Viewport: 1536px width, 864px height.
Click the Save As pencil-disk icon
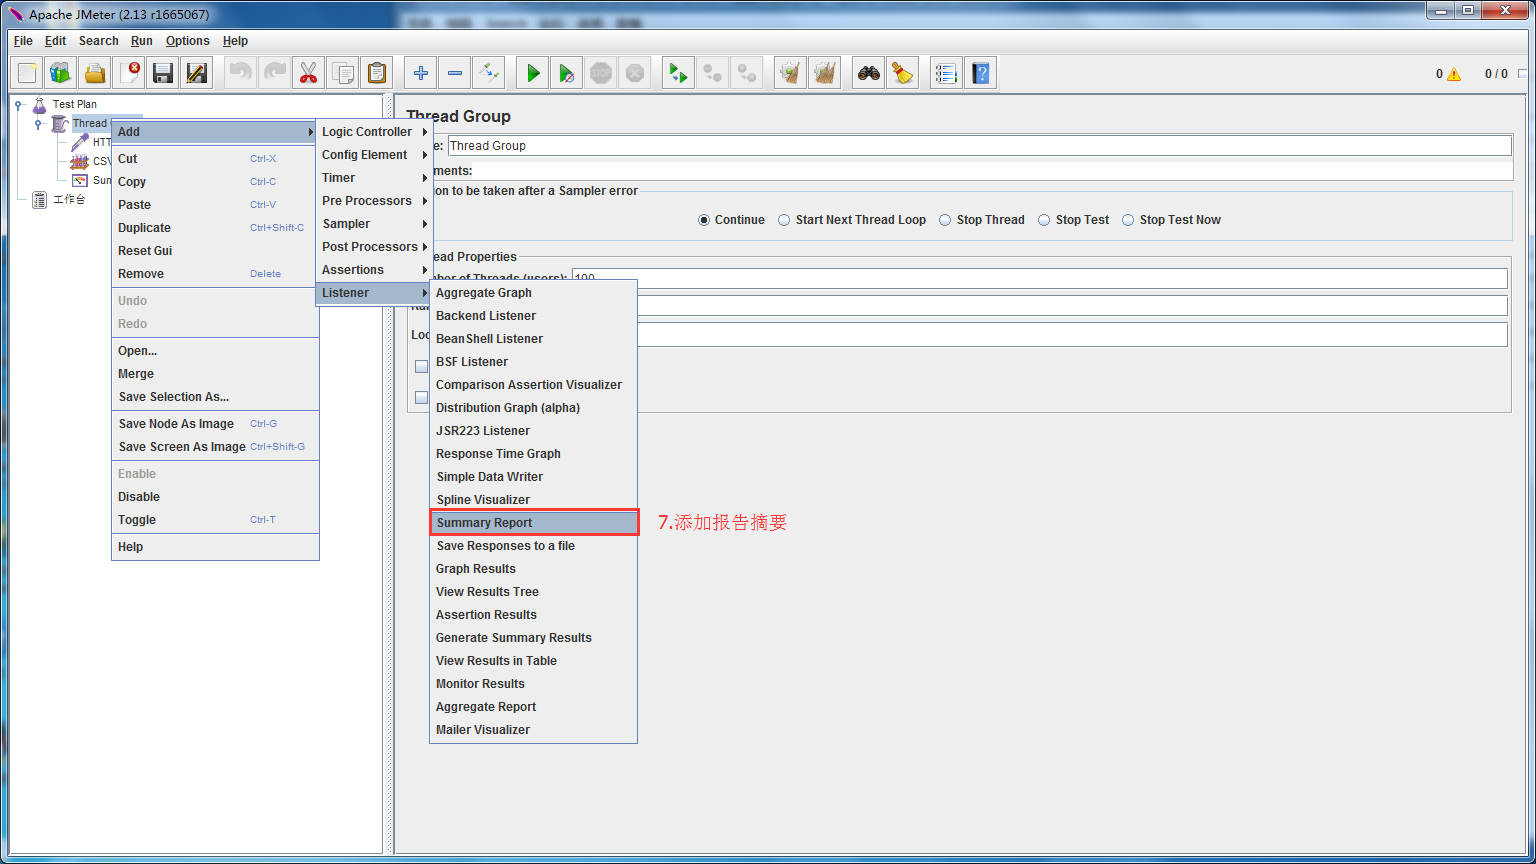tap(197, 73)
